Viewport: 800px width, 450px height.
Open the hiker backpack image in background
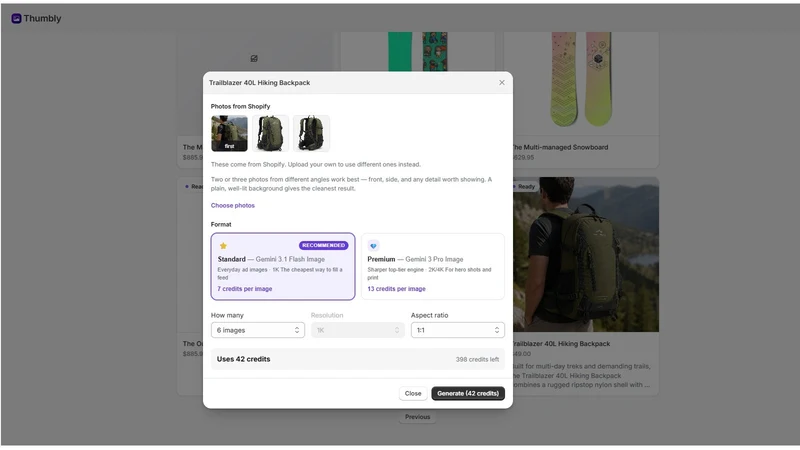coord(586,254)
